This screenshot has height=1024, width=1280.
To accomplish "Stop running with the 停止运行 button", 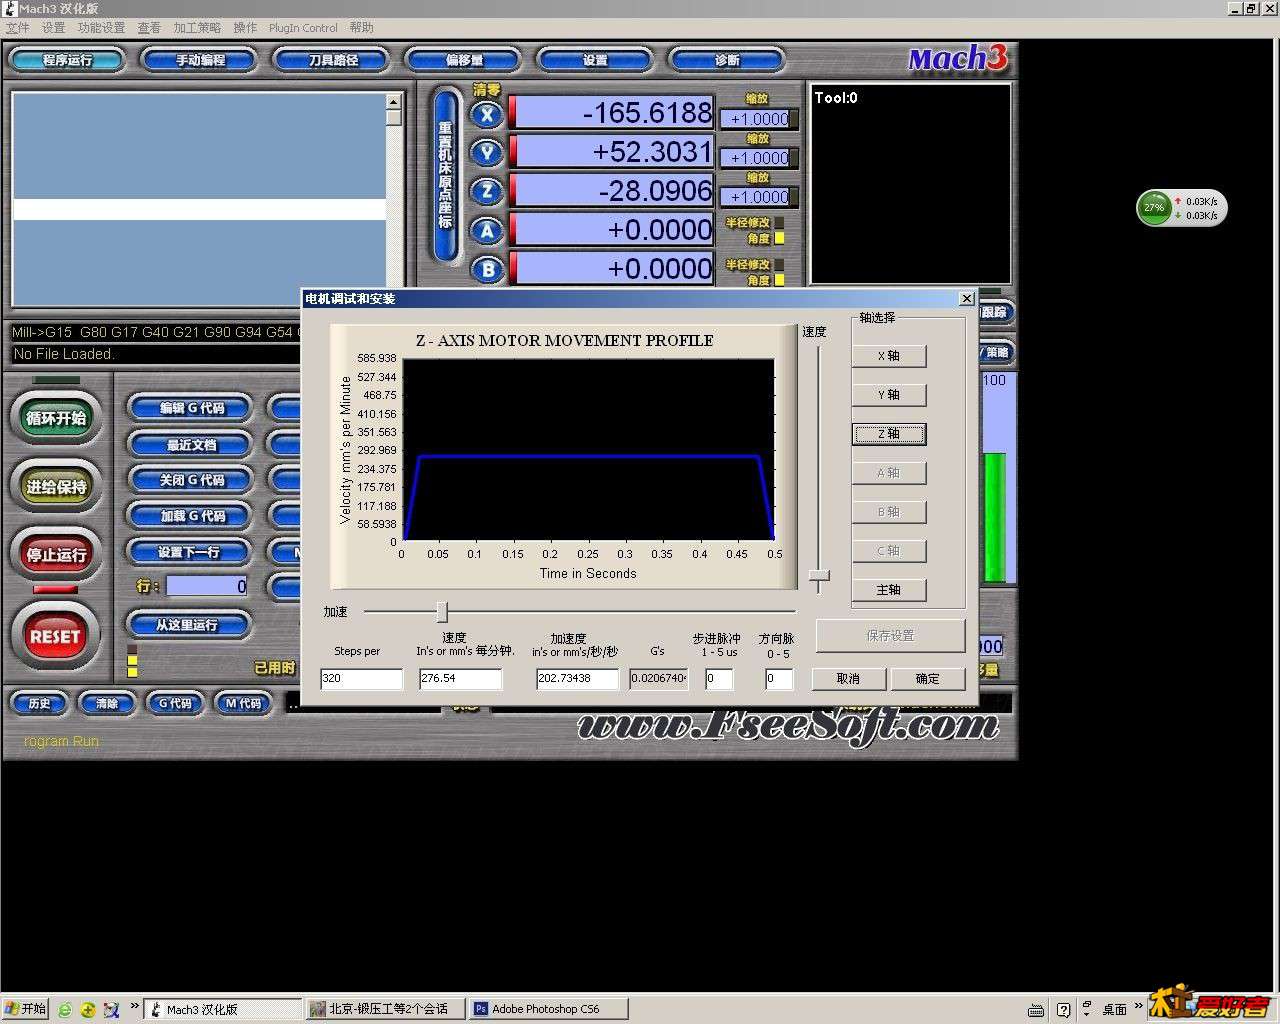I will [x=56, y=554].
